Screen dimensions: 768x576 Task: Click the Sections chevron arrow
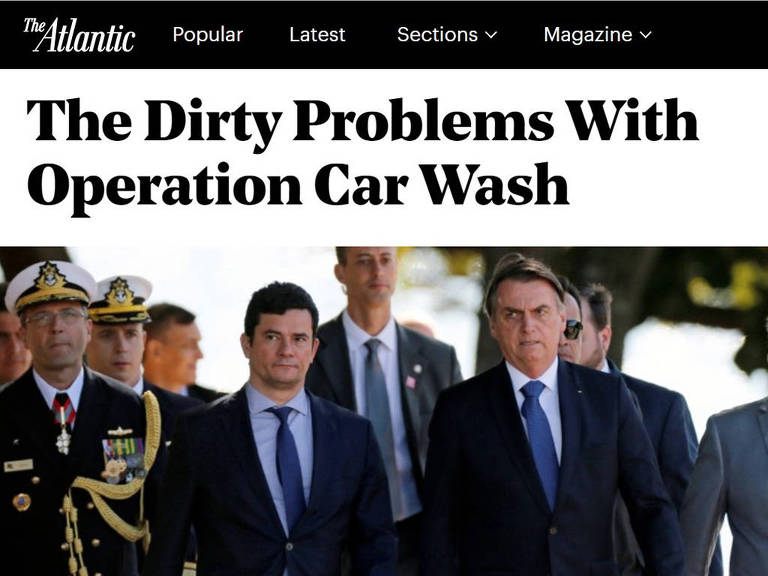[x=491, y=35]
